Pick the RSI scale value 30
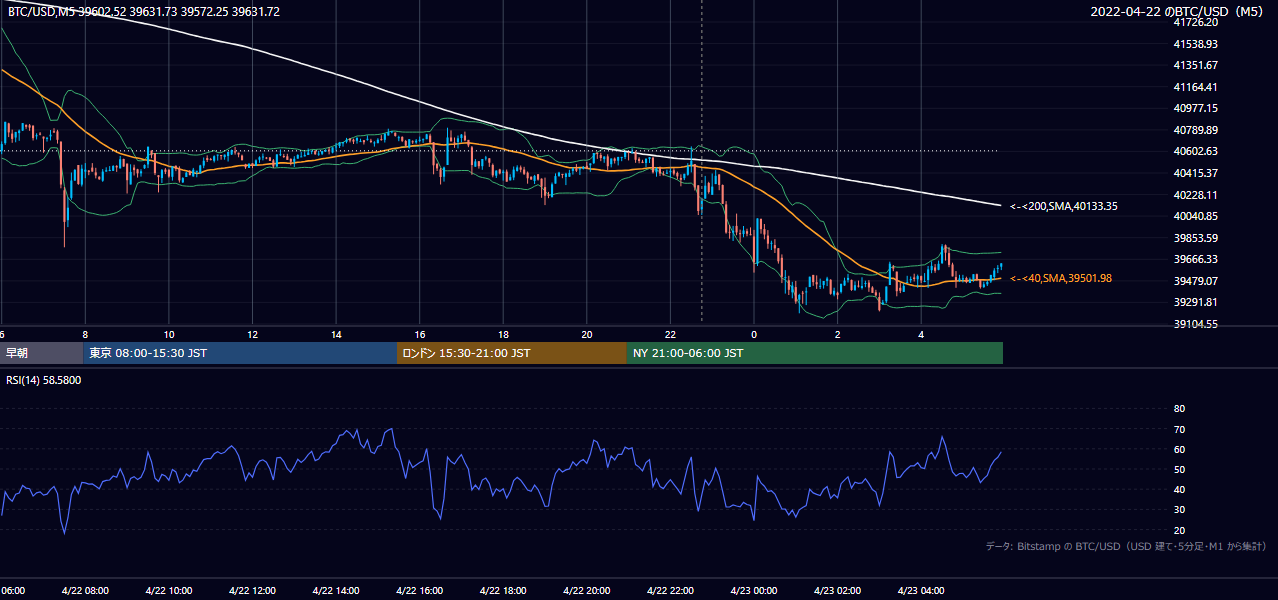Viewport: 1278px width, 600px height. 1179,510
